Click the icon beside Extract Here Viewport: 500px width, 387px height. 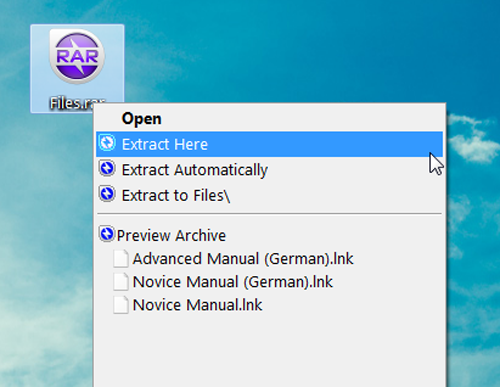[x=107, y=143]
